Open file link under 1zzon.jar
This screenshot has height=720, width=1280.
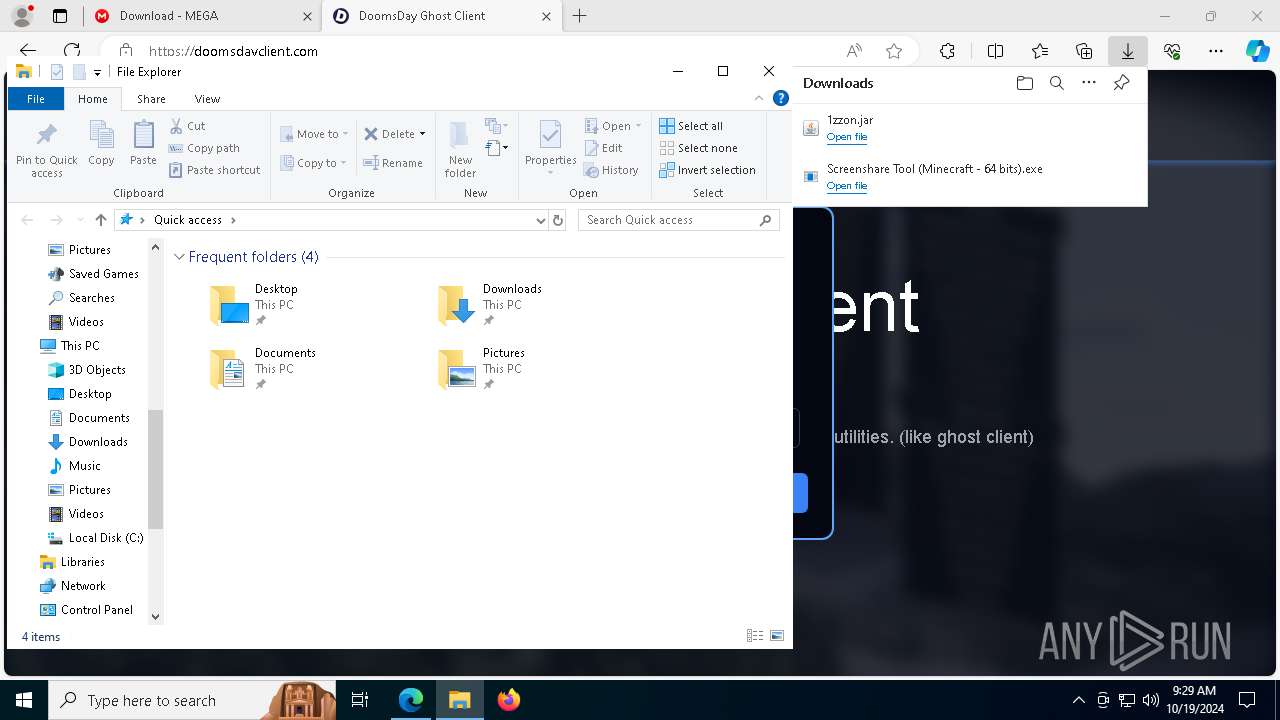coord(846,137)
